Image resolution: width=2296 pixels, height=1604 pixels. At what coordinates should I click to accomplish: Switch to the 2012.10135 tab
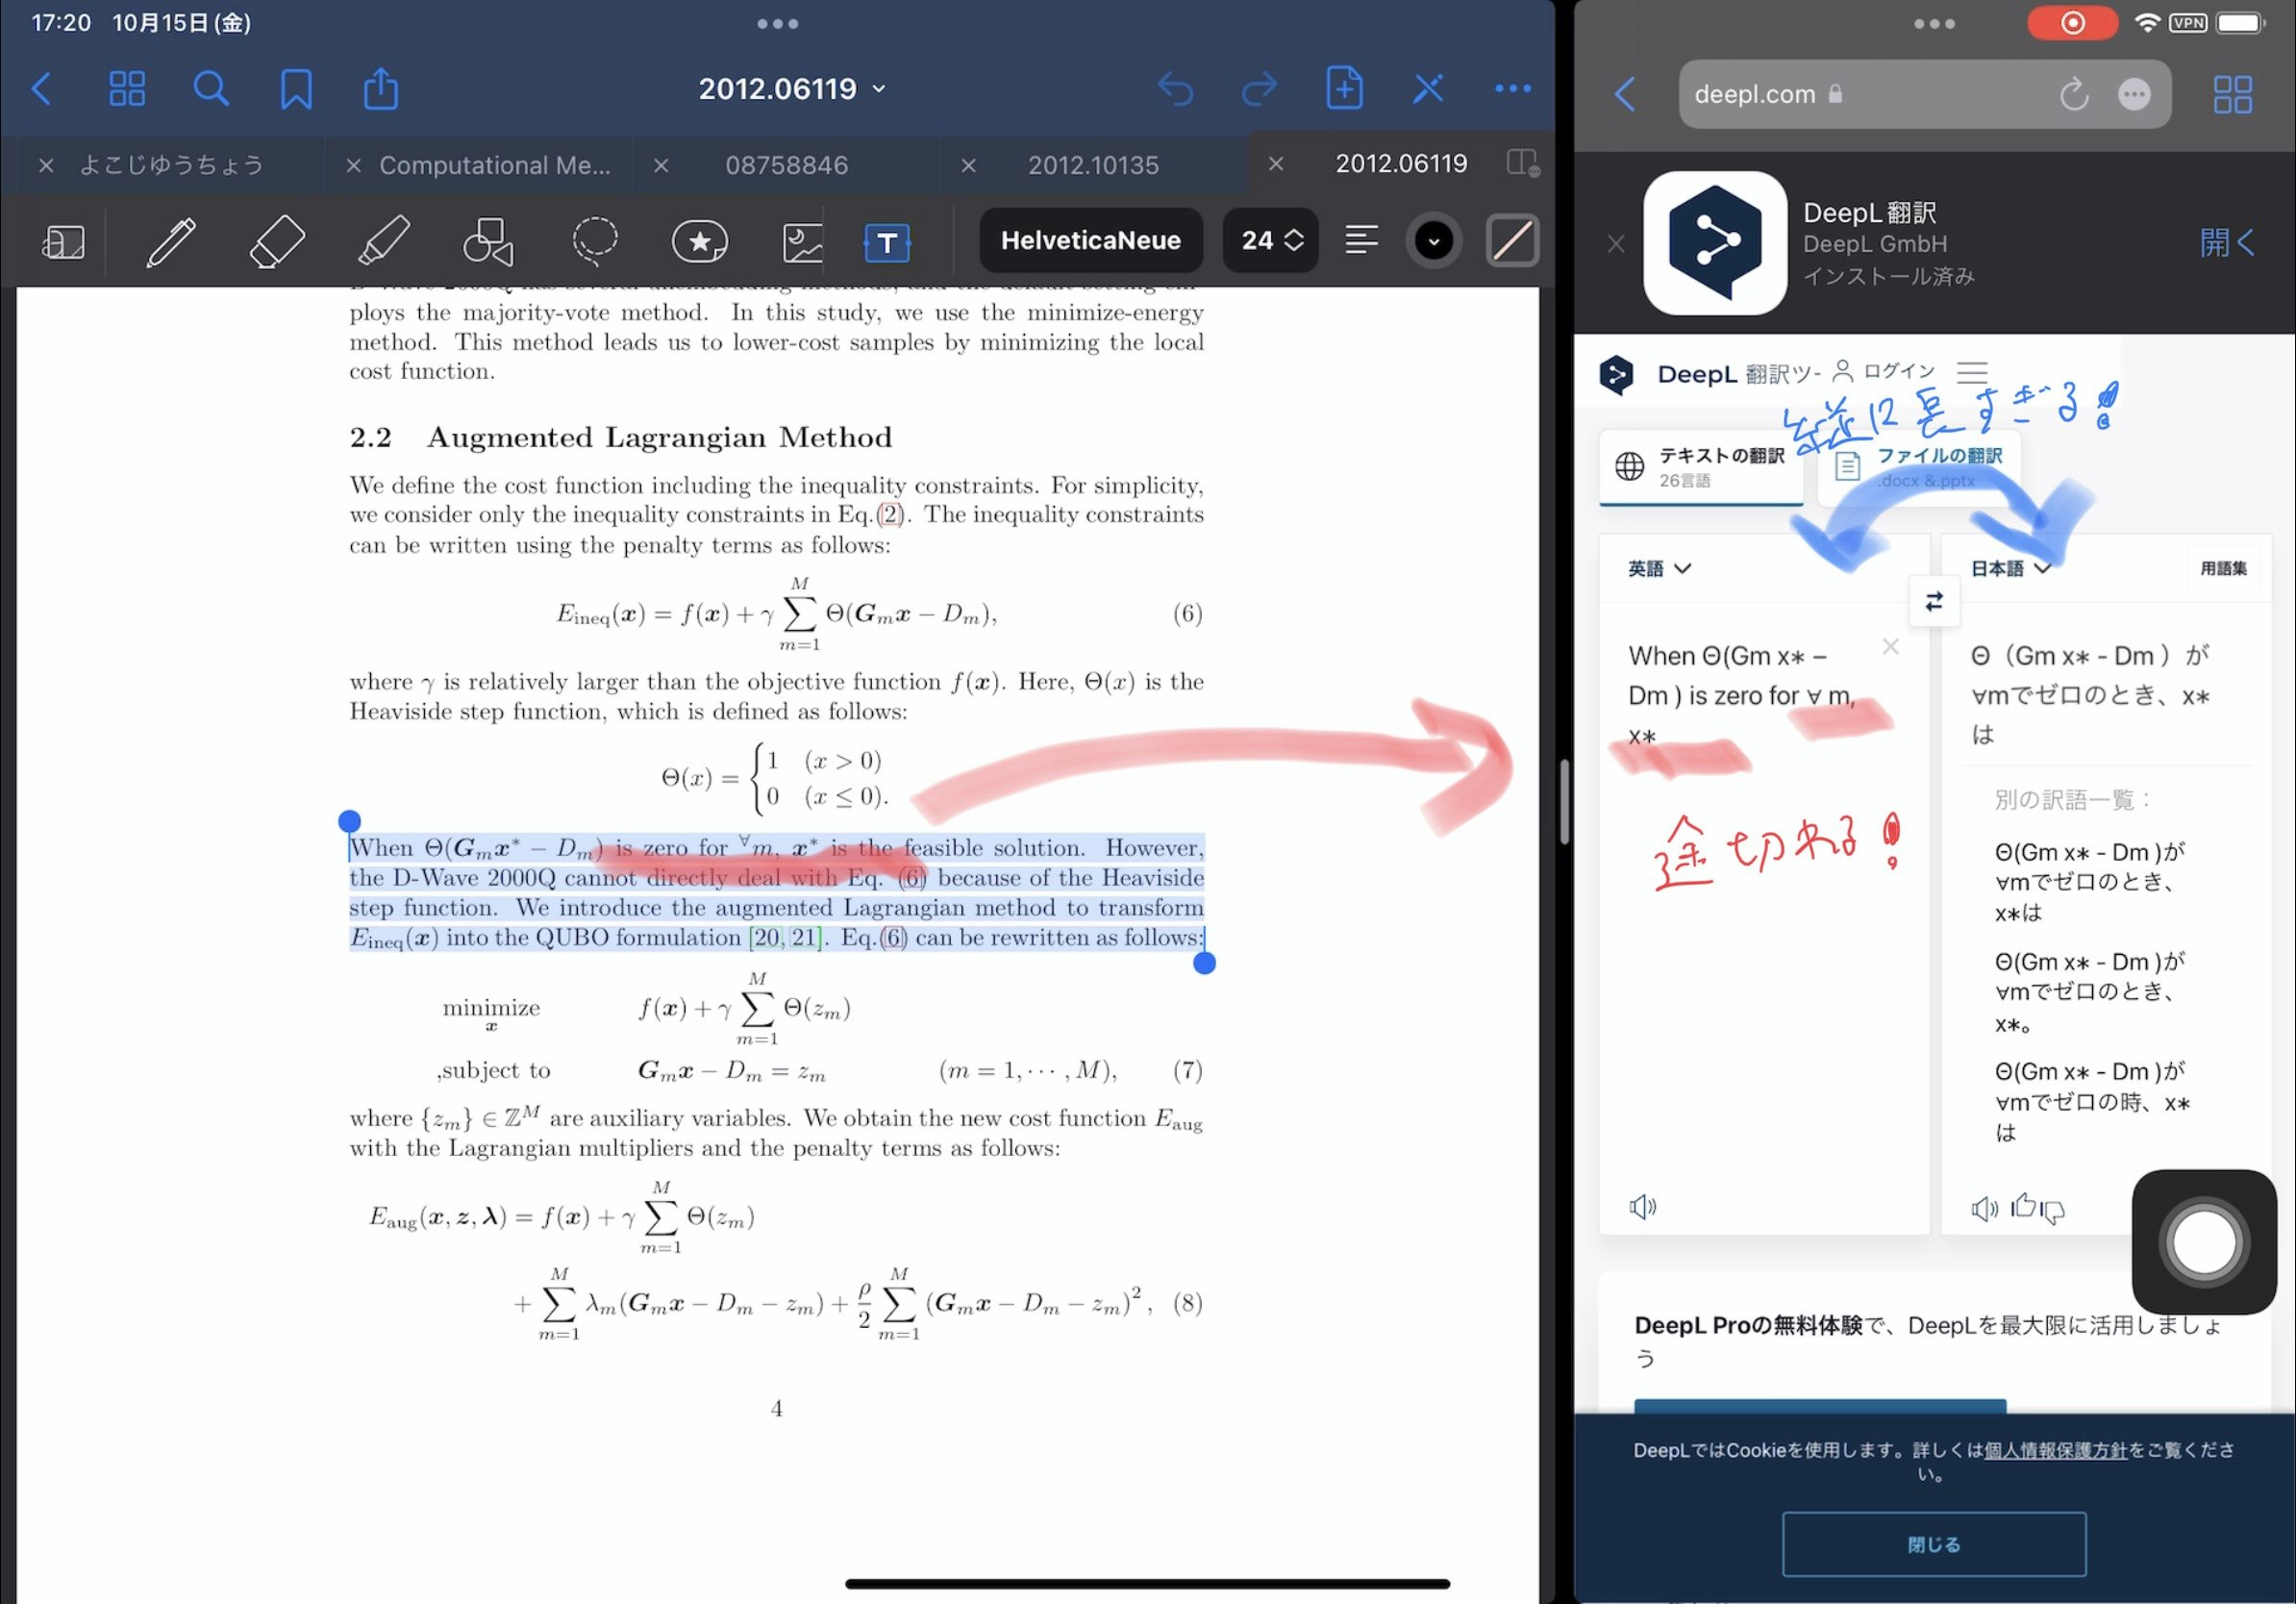click(1092, 165)
